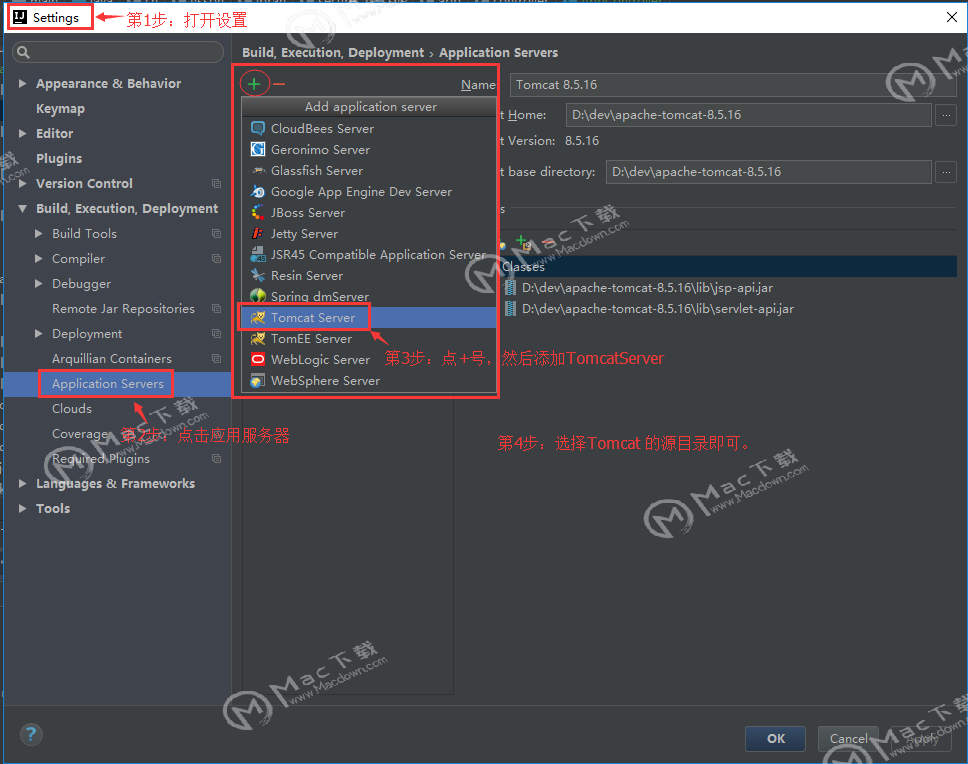968x764 pixels.
Task: Click project-level icon beside Version Control
Action: (x=216, y=183)
